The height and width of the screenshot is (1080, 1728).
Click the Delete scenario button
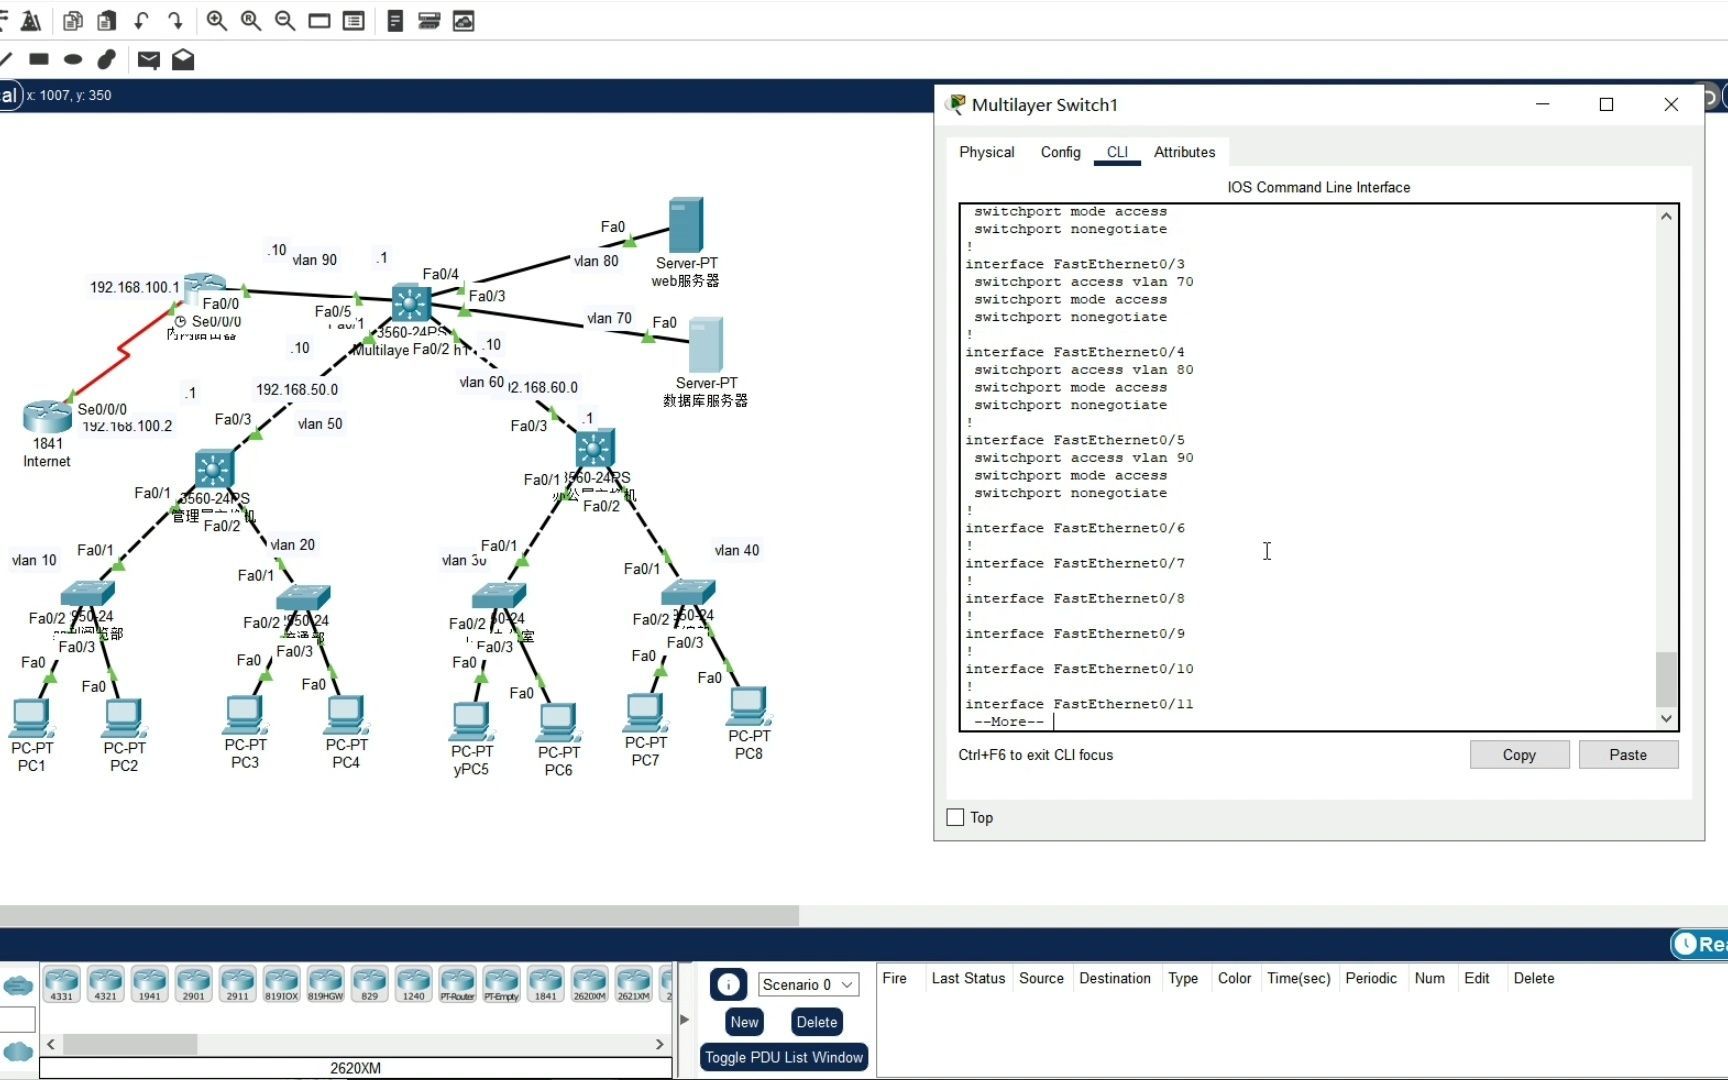pos(817,1022)
